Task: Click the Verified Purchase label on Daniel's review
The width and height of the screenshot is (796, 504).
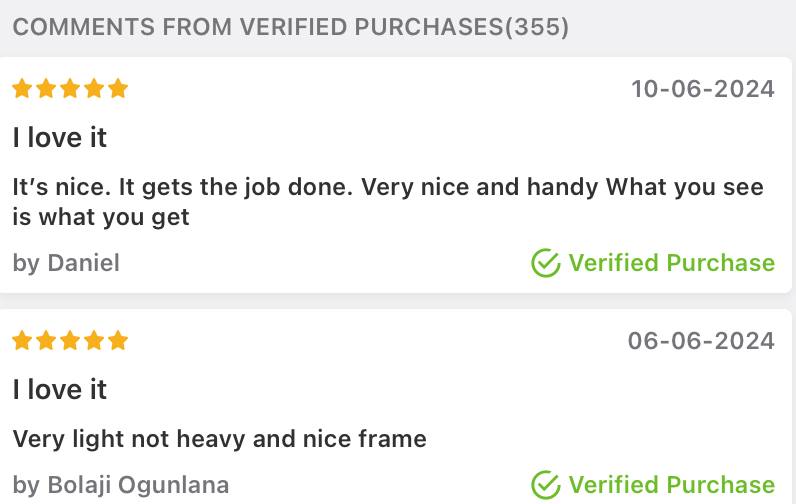Action: (671, 263)
